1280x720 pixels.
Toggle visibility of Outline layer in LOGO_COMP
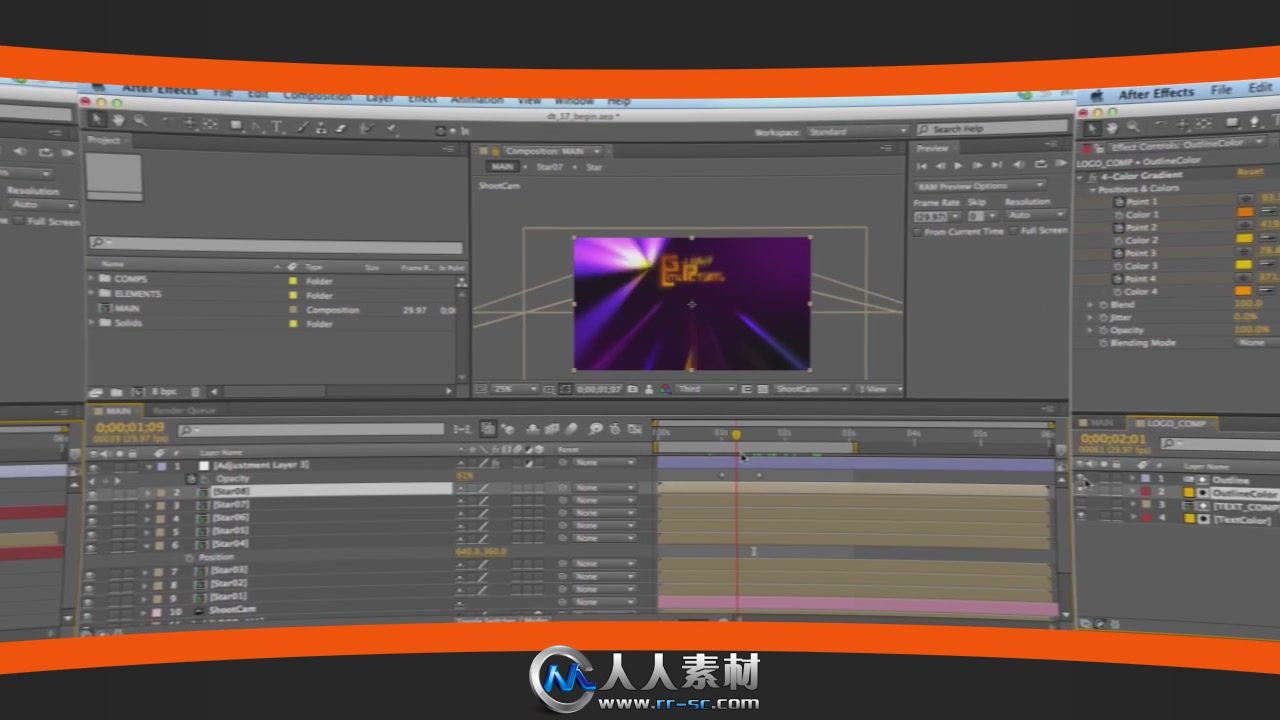[x=1079, y=479]
